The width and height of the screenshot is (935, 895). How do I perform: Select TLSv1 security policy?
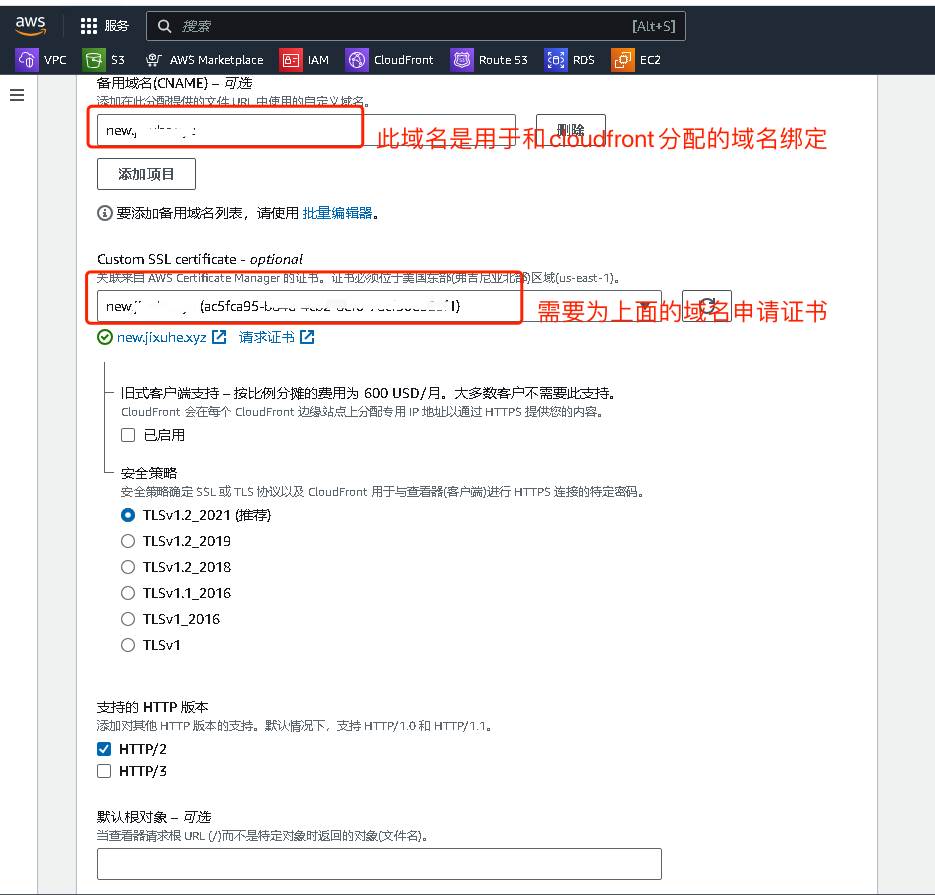[x=128, y=645]
